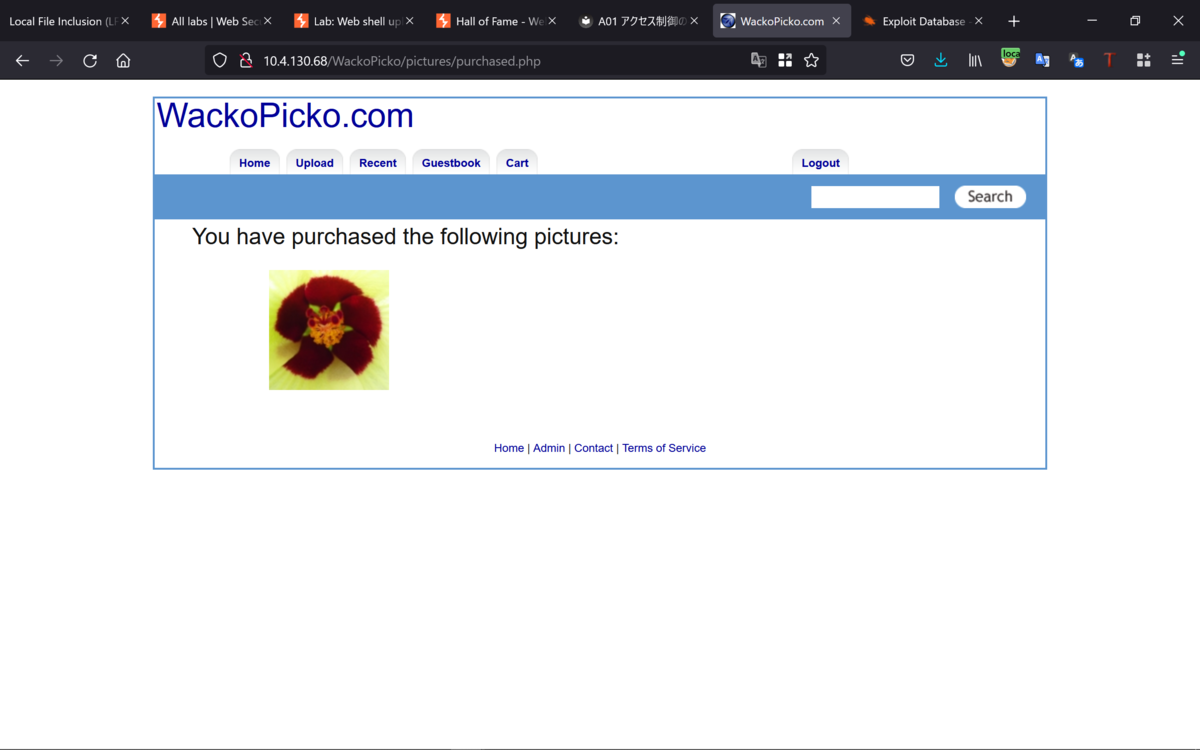Go back to the previous page
The width and height of the screenshot is (1200, 750).
coord(22,61)
